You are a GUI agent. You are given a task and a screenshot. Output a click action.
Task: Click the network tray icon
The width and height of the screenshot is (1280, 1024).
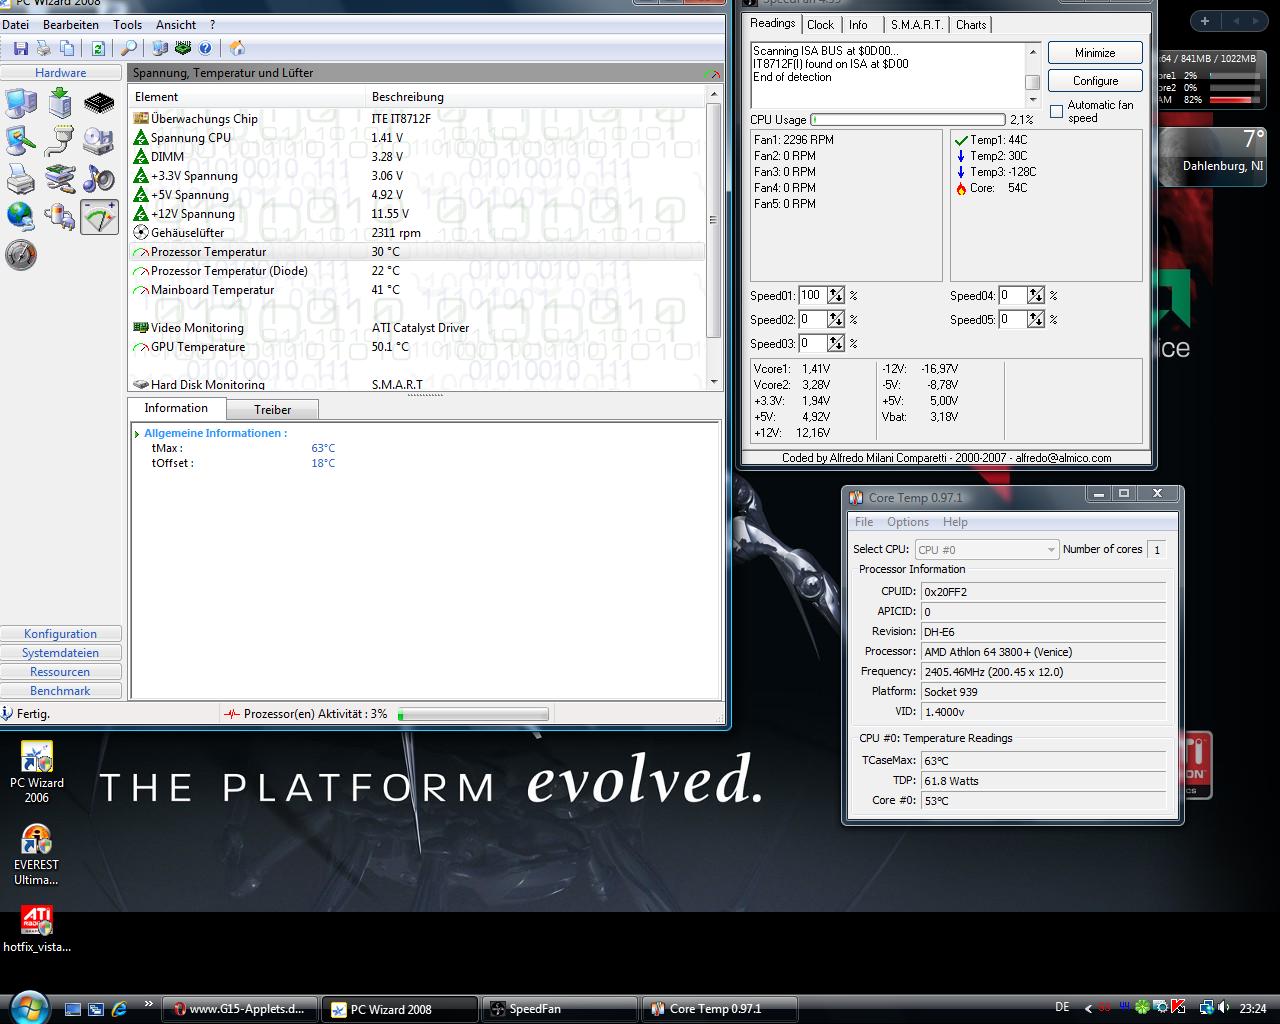coord(1207,1008)
